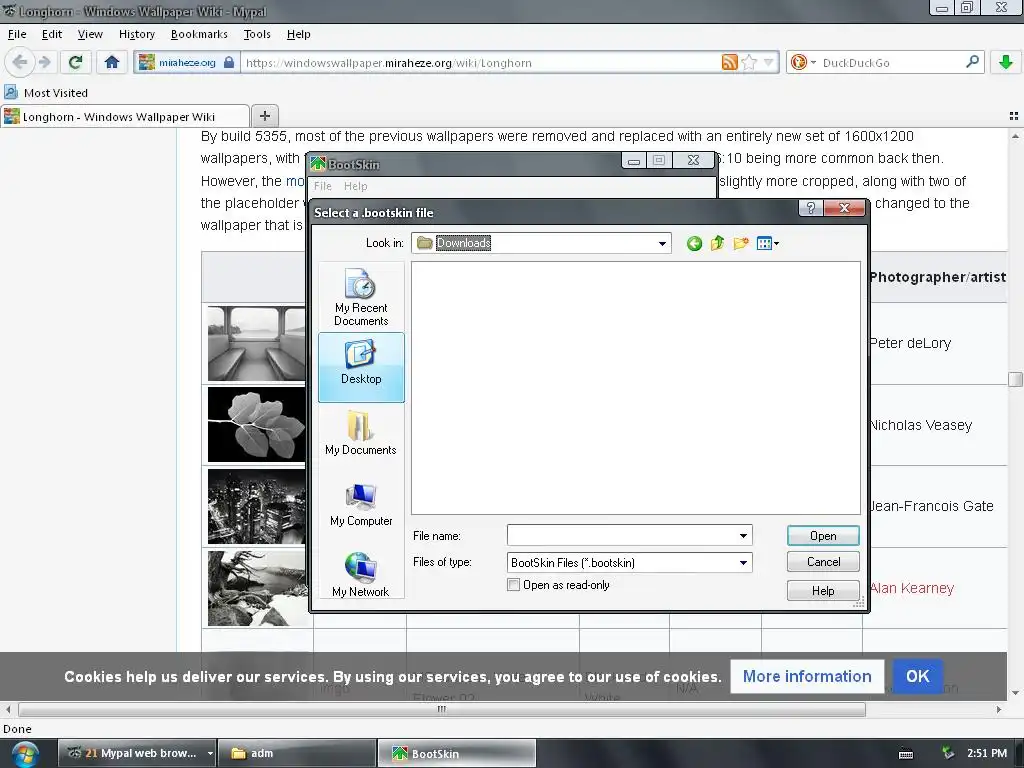Click the 2:51 PM taskbar clock
1024x768 pixels.
point(987,753)
